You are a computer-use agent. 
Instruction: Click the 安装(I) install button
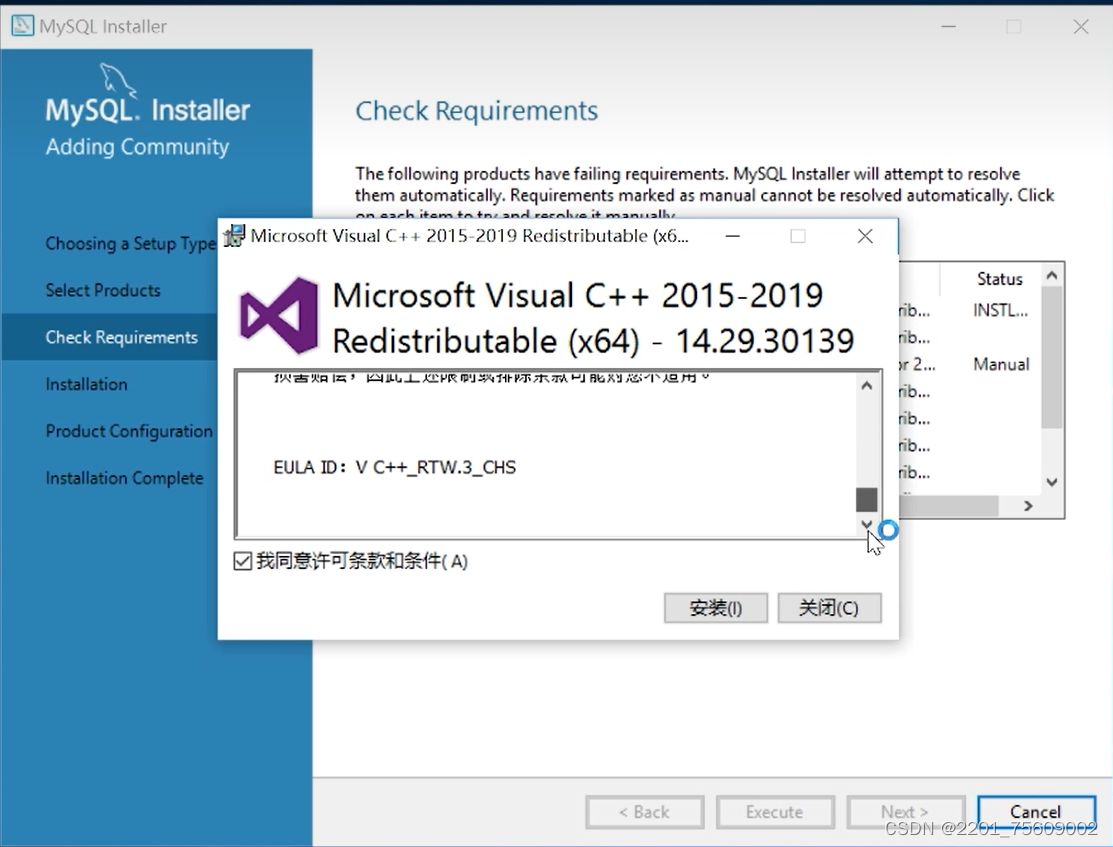point(716,608)
